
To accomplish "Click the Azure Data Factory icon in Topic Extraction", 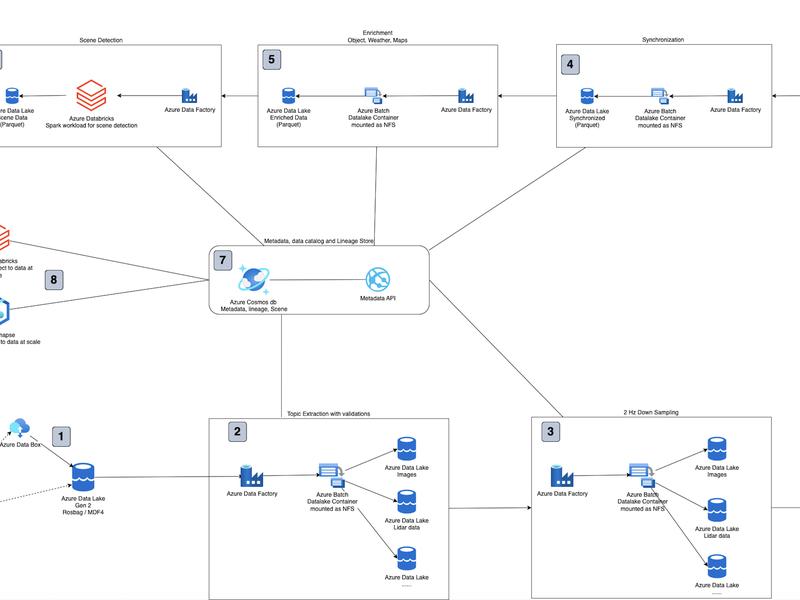I will tap(252, 476).
